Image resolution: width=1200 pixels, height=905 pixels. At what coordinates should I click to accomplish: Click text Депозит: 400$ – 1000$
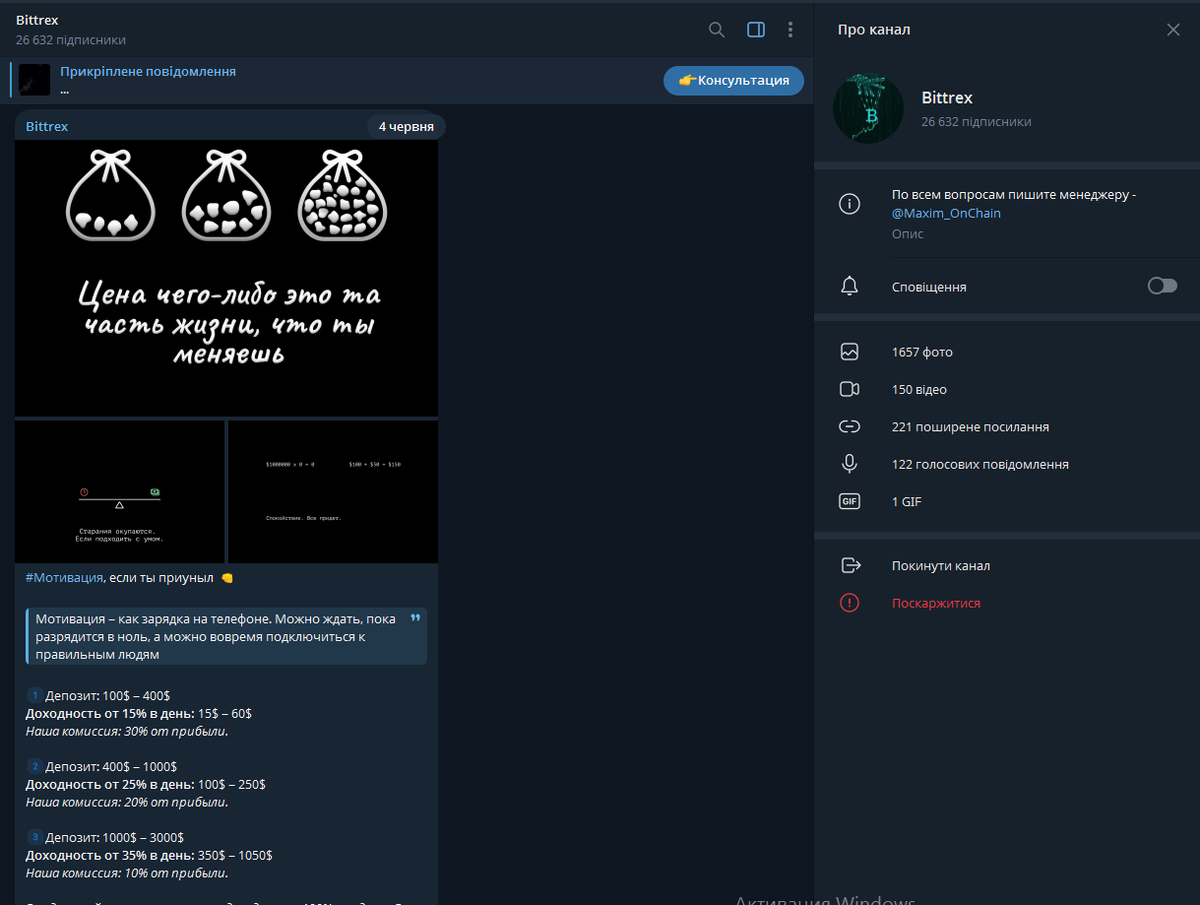point(112,766)
